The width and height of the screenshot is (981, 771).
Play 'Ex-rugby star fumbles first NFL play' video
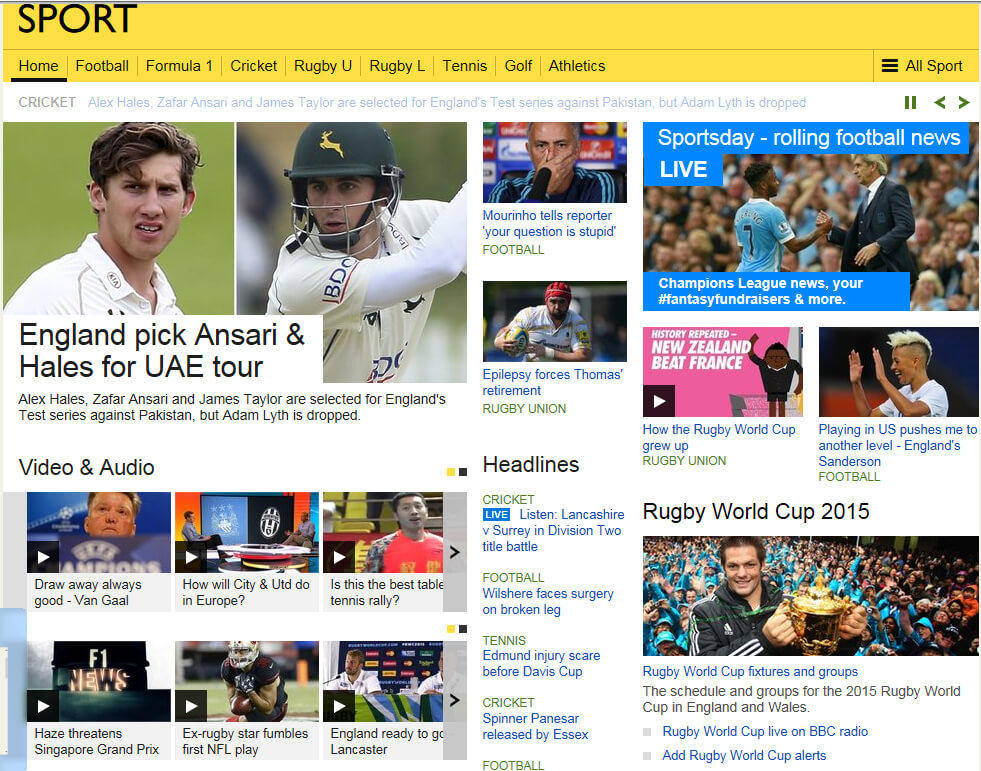(x=191, y=706)
